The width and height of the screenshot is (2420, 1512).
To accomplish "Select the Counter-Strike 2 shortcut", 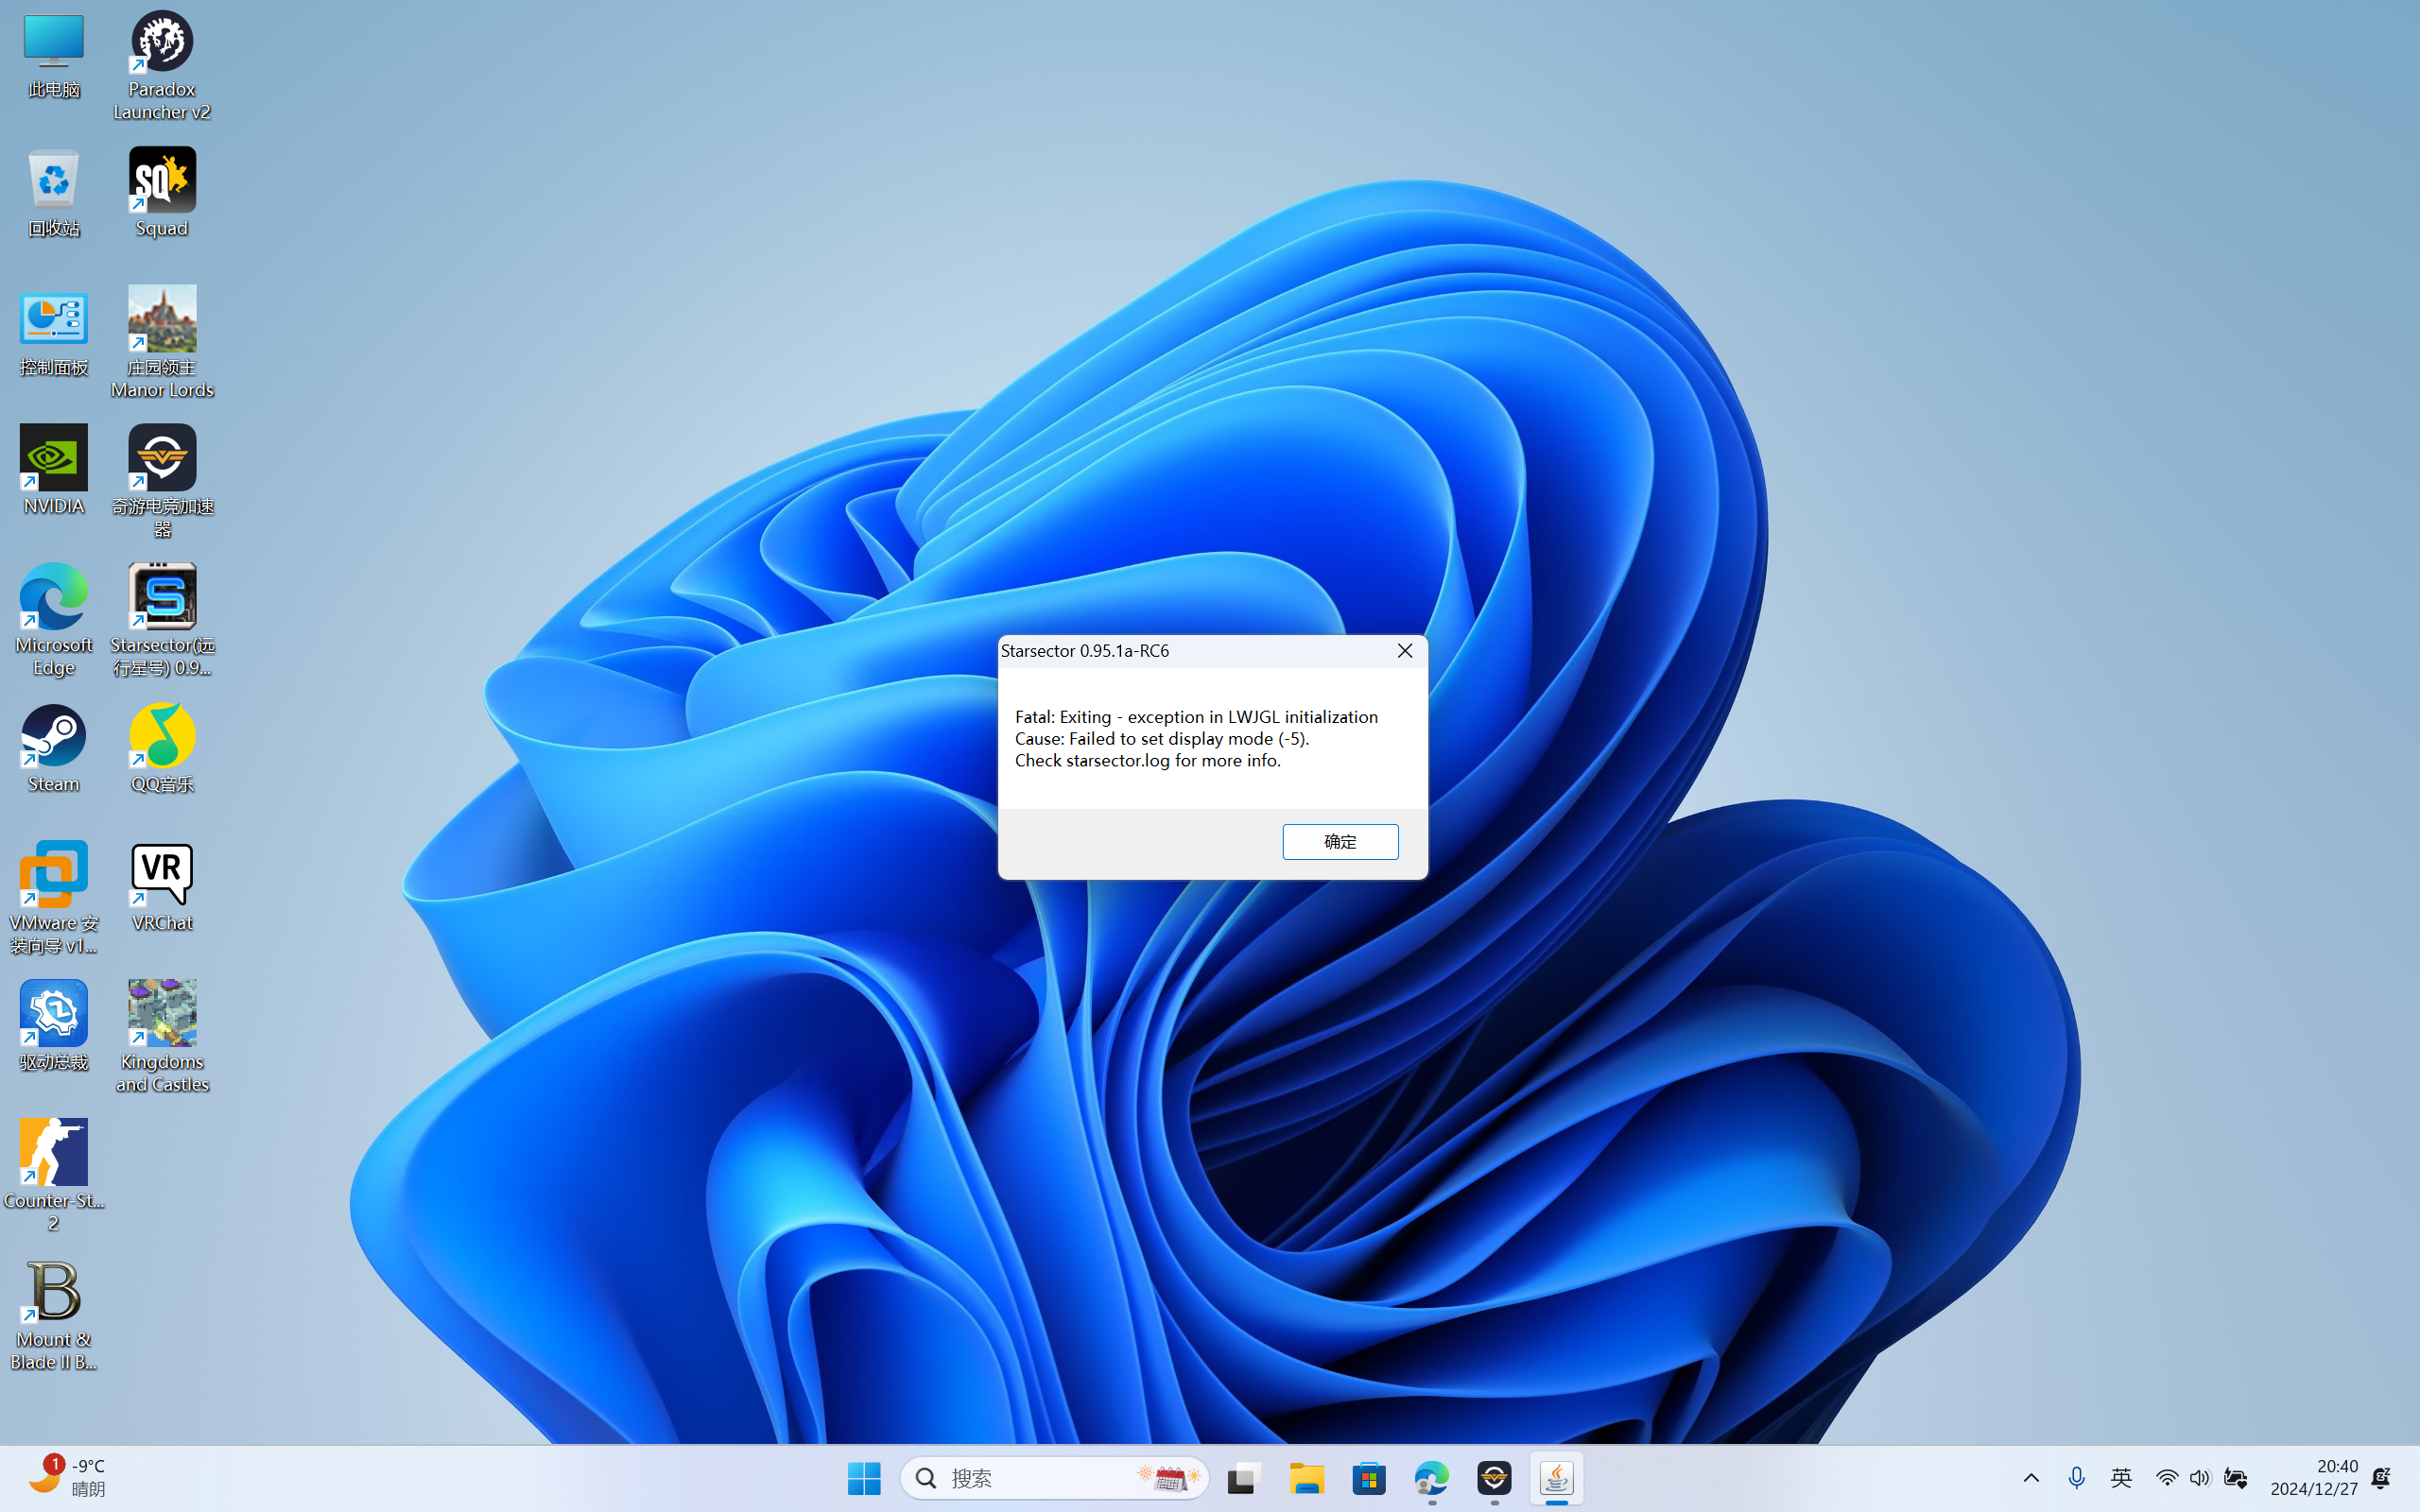I will pos(54,1153).
